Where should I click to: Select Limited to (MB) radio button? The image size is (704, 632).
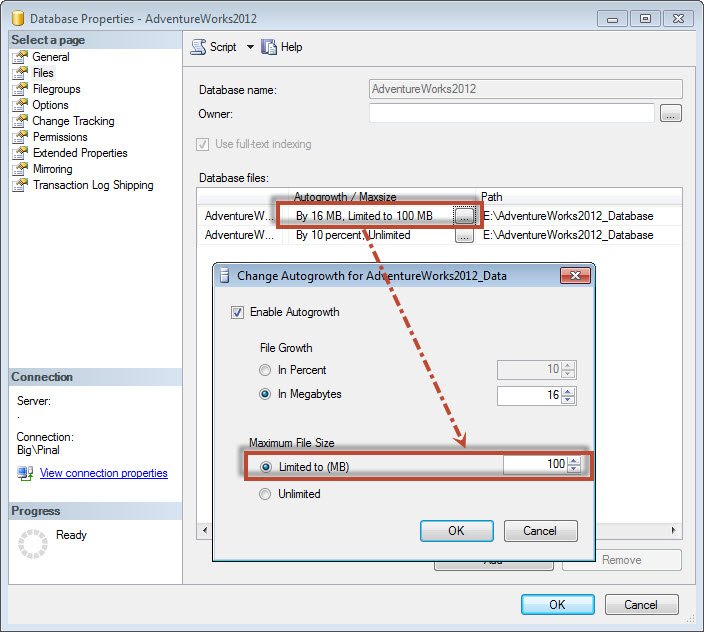pyautogui.click(x=266, y=467)
